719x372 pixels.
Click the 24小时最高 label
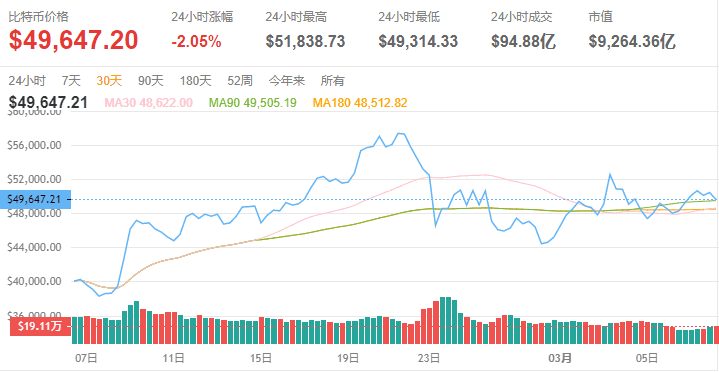point(296,17)
